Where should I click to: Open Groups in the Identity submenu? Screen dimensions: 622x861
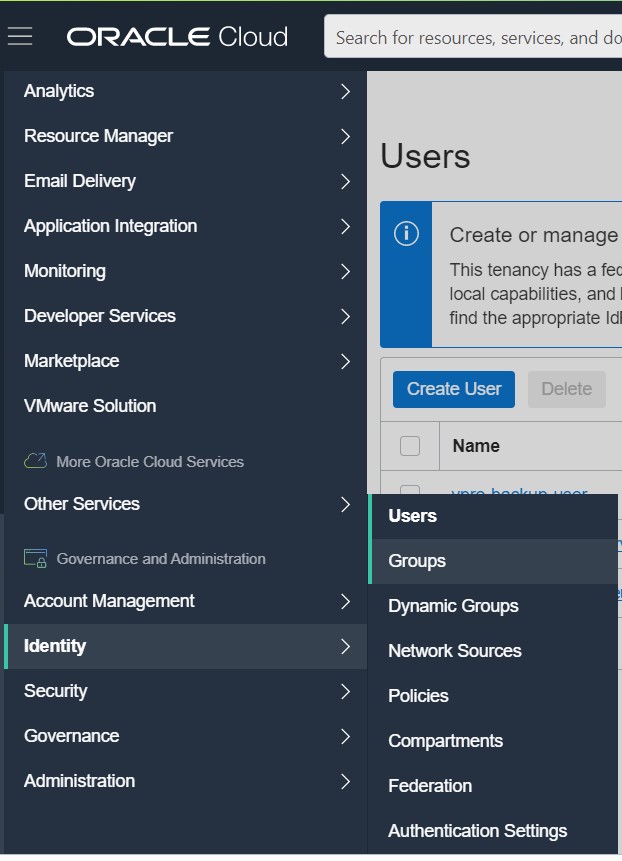[x=417, y=561]
